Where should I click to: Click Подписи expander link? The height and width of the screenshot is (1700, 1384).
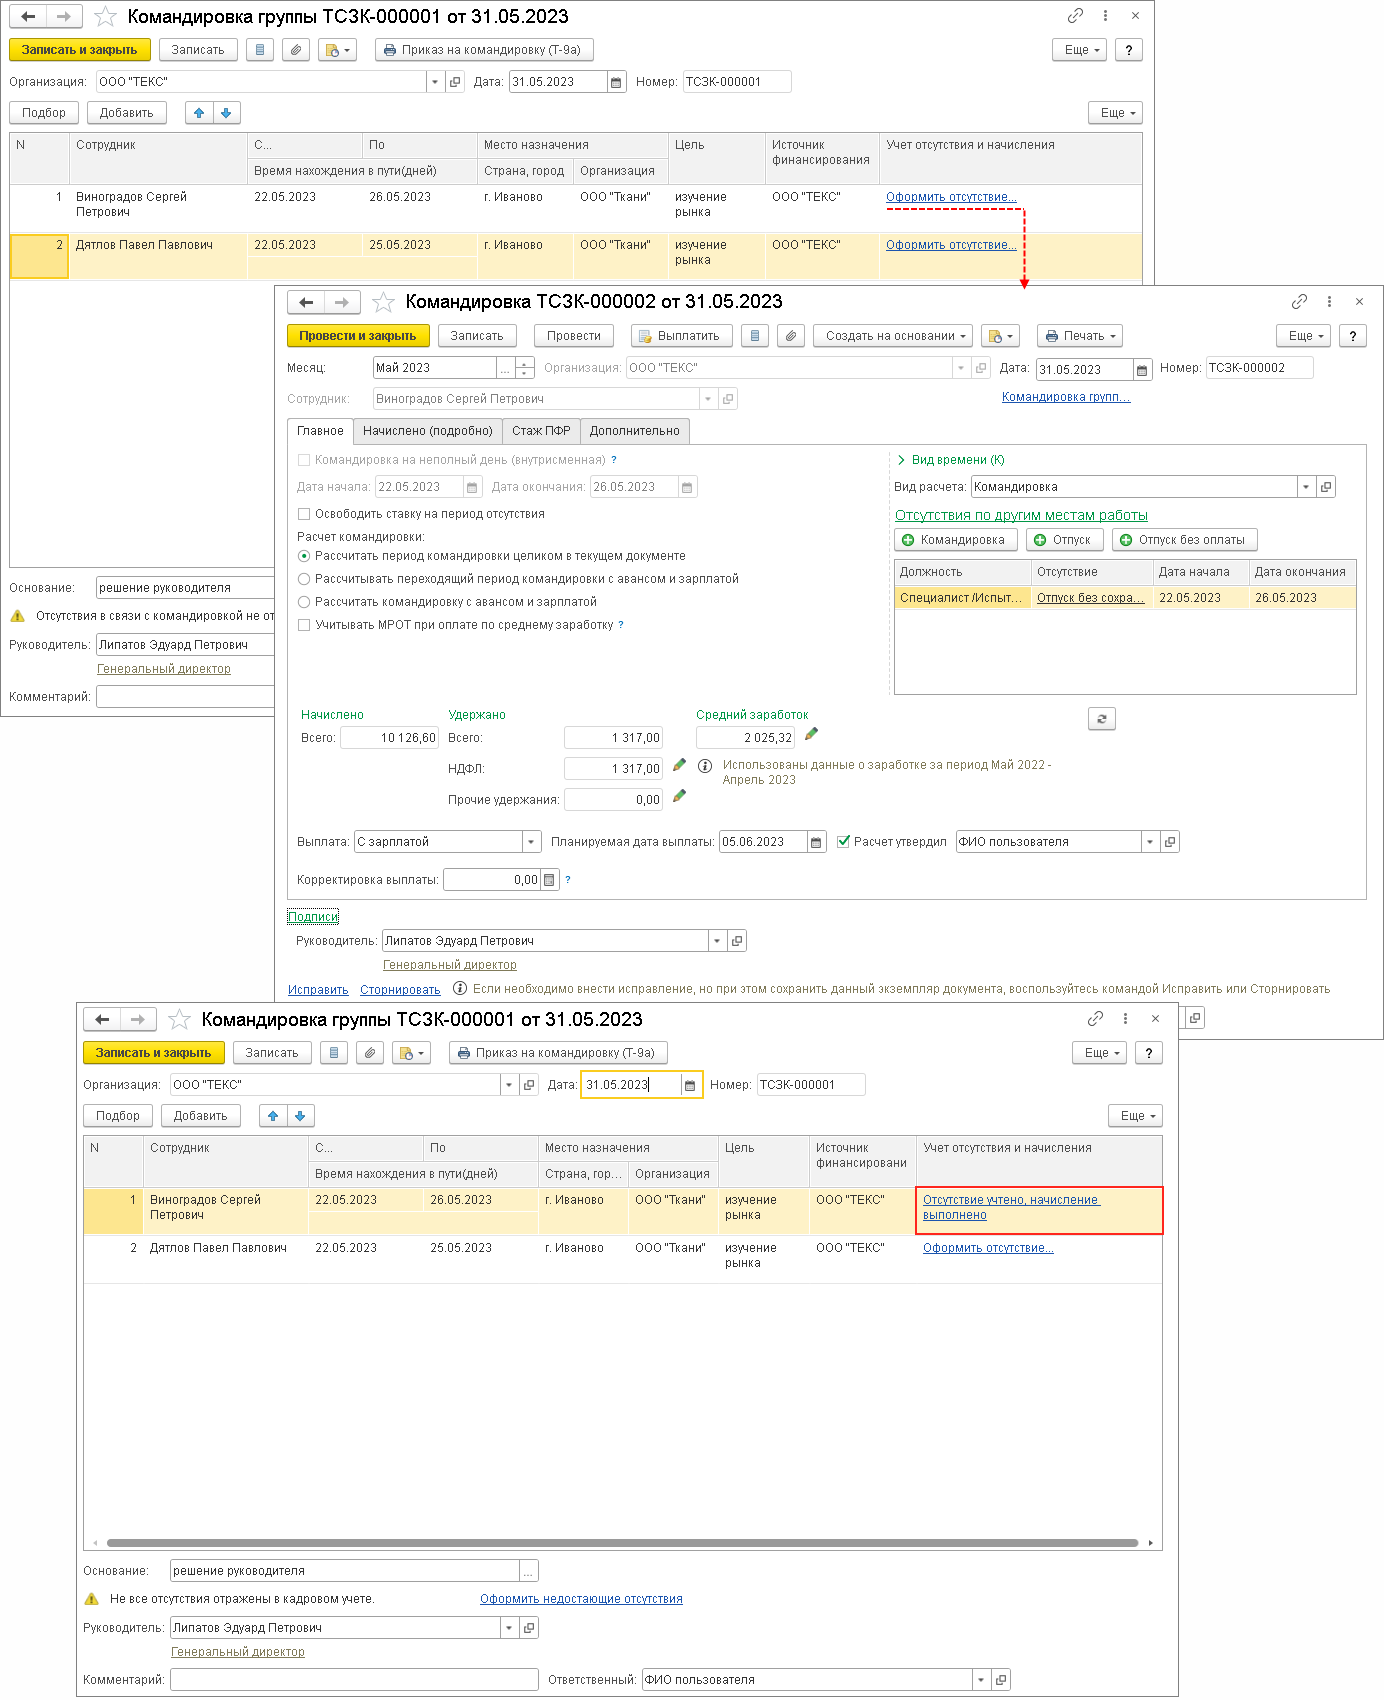(313, 917)
